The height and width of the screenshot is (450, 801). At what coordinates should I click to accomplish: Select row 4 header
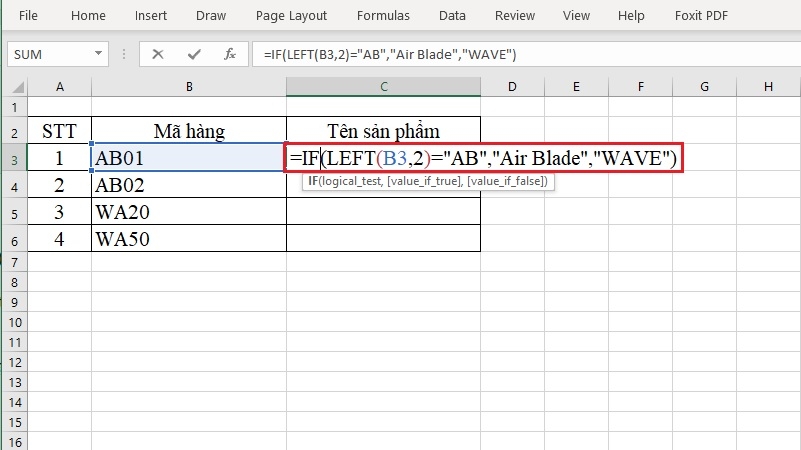pyautogui.click(x=15, y=186)
